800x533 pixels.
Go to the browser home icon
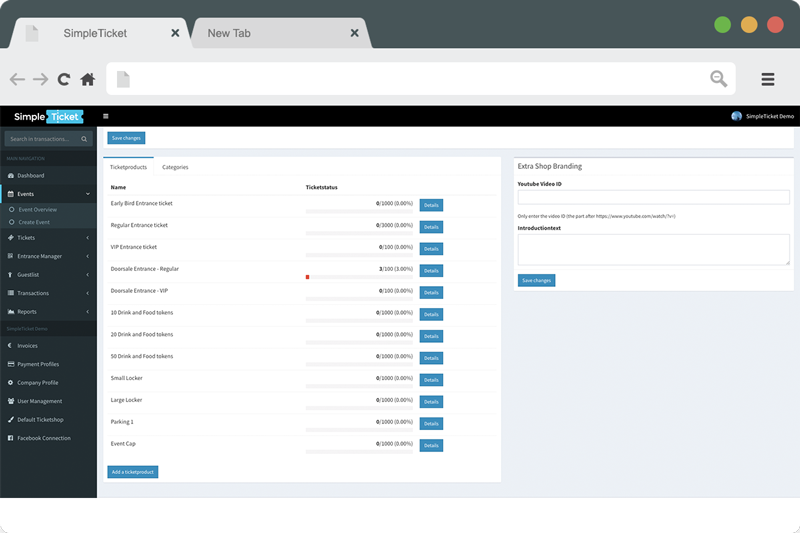coord(88,79)
